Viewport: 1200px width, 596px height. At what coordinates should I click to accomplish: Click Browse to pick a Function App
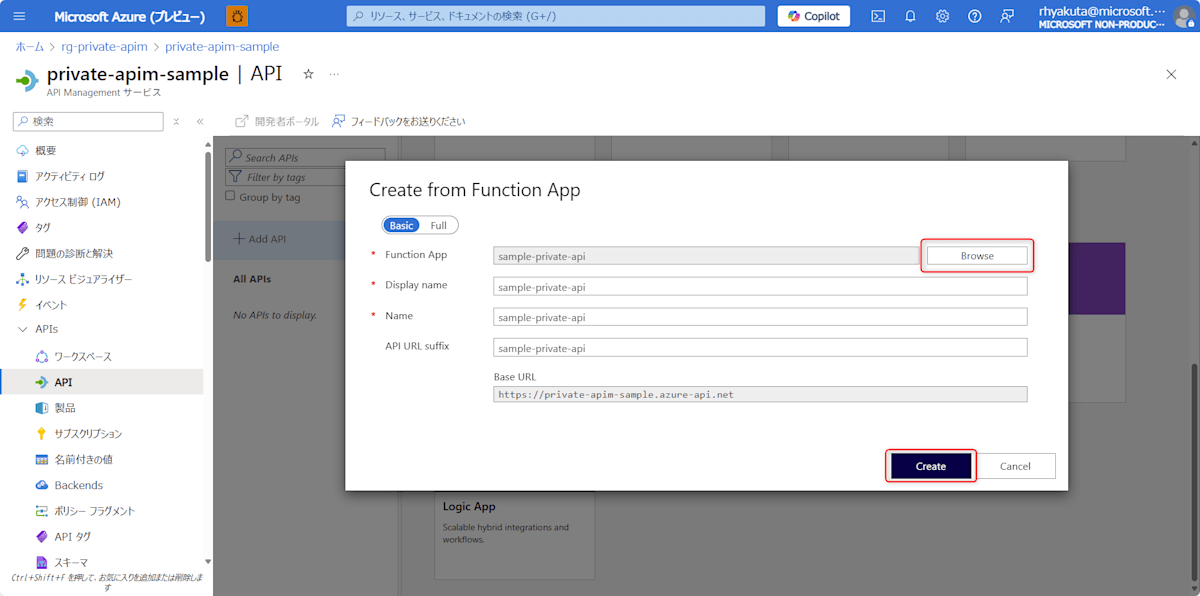click(977, 256)
